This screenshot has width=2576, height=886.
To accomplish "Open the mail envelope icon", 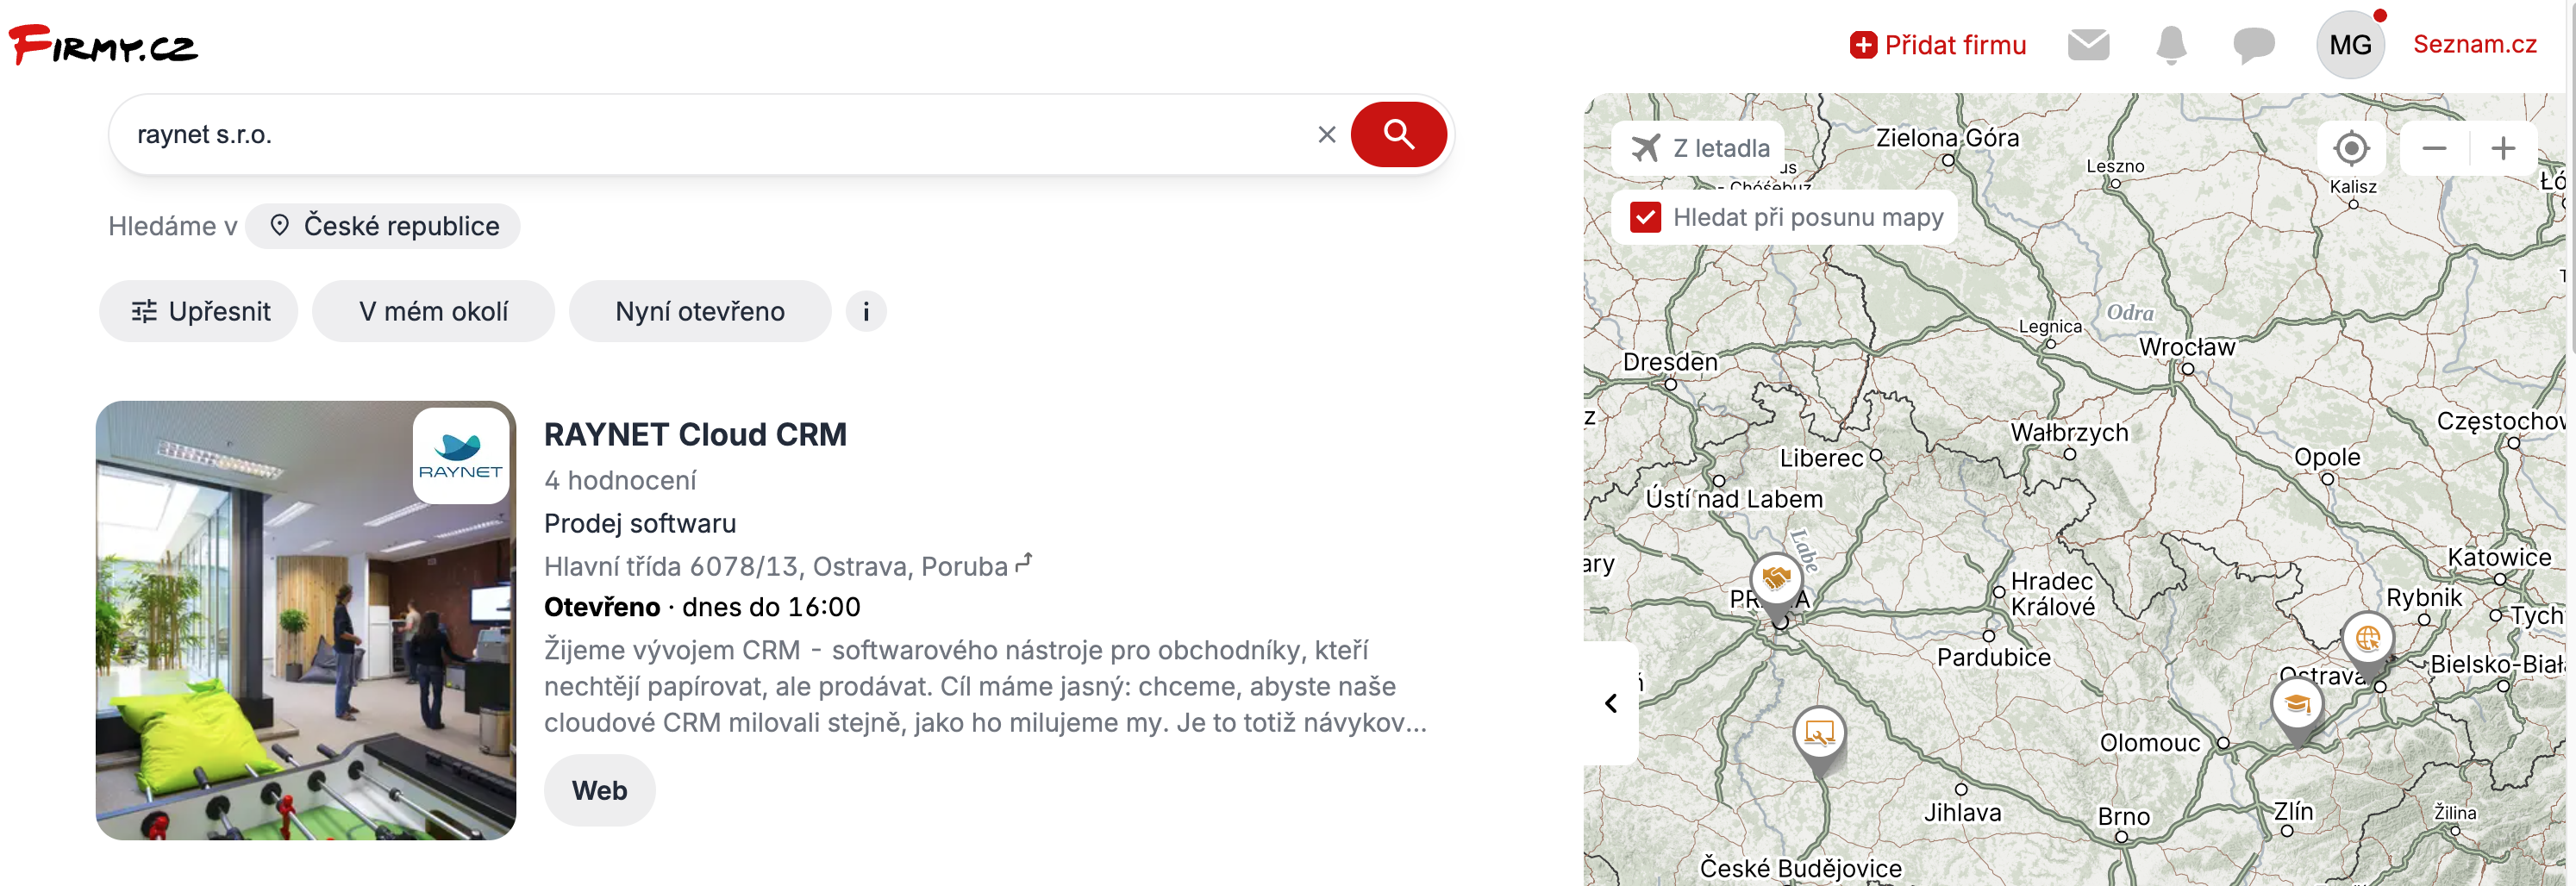I will [2088, 45].
